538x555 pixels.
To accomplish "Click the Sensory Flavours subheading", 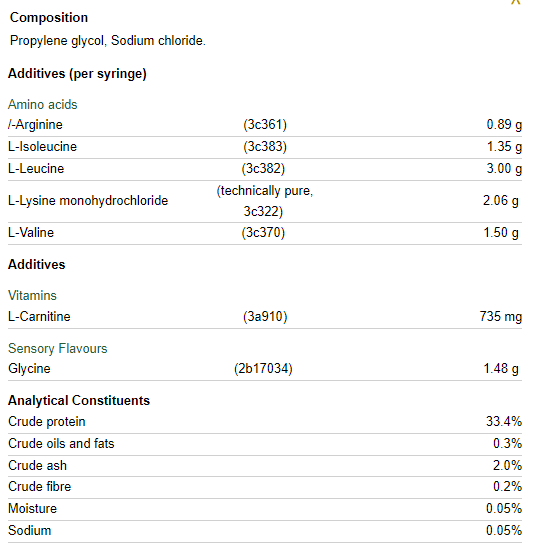I will (58, 349).
